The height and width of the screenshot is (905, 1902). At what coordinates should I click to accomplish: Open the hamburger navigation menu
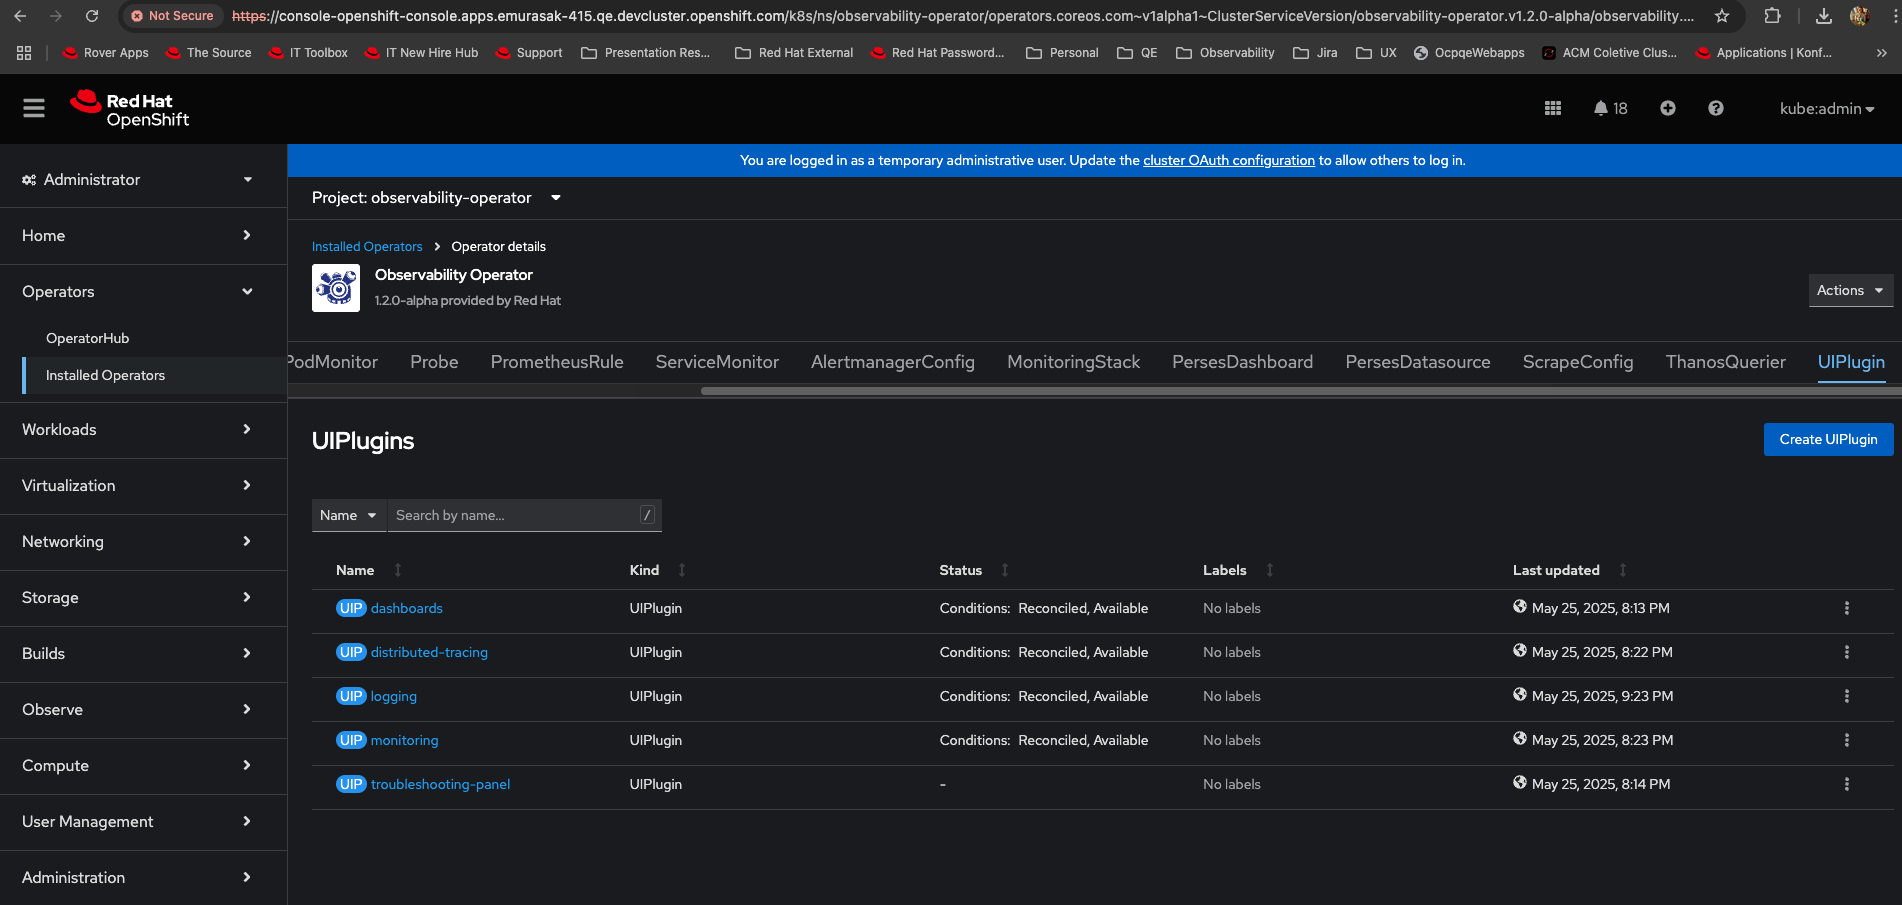coord(34,108)
